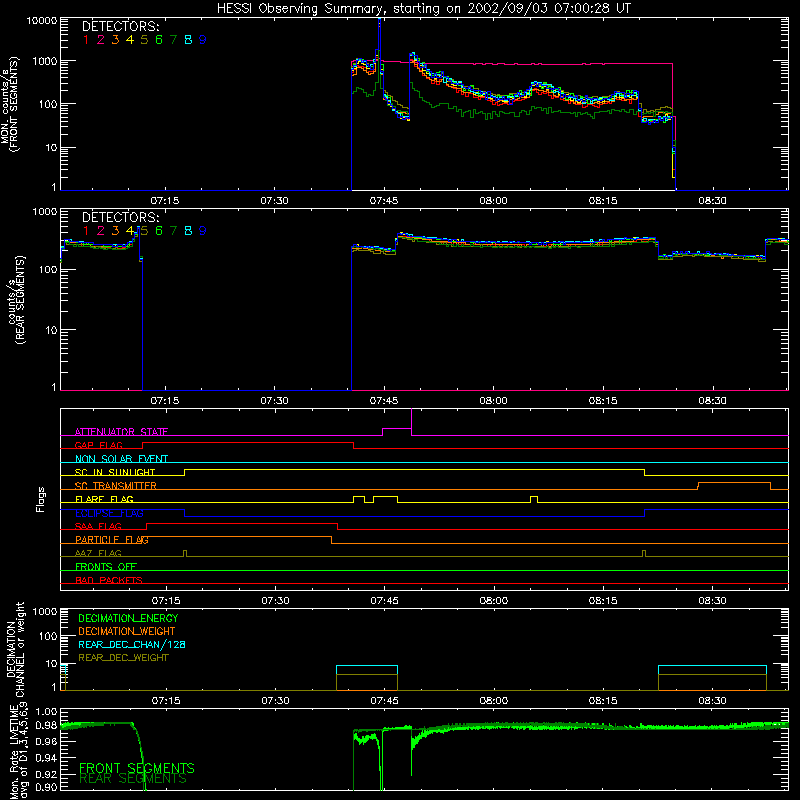Click the DETECTORS: label in the front segments plot
The image size is (800, 800).
coord(120,27)
